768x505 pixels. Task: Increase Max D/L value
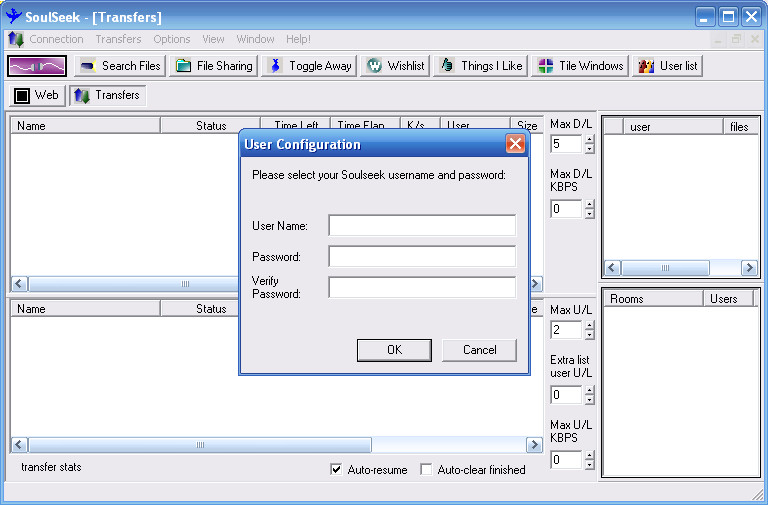pos(590,139)
